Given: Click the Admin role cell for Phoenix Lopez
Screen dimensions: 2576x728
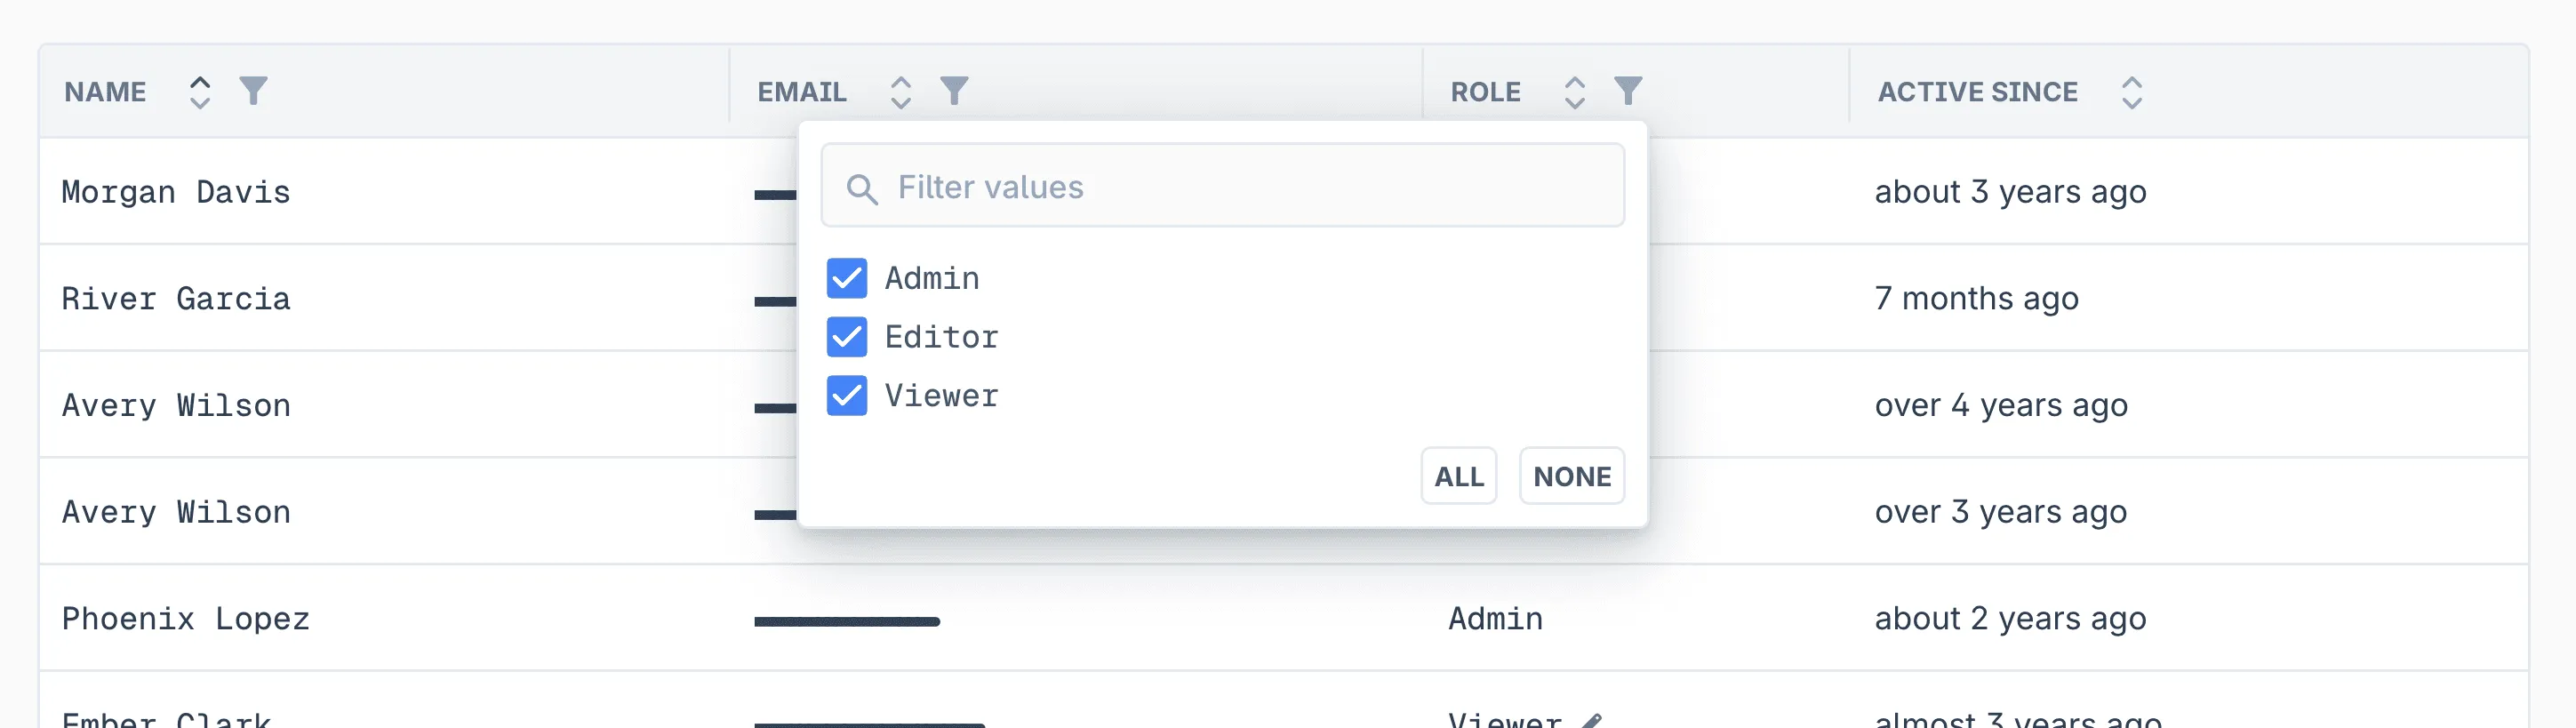Looking at the screenshot, I should coord(1495,619).
